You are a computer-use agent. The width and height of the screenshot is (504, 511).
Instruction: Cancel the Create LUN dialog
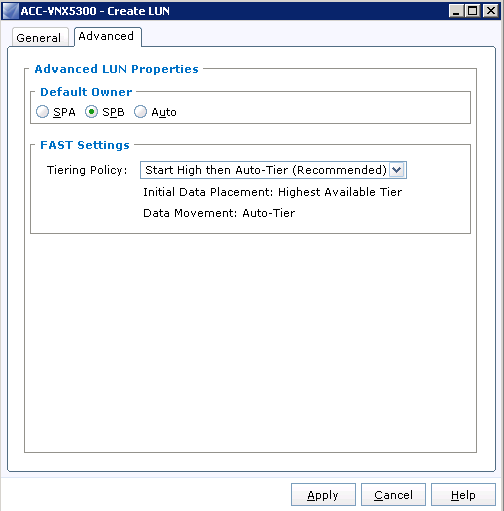click(393, 495)
